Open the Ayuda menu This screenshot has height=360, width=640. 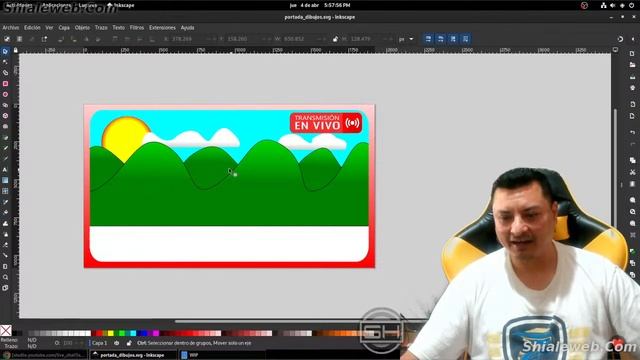(x=187, y=28)
